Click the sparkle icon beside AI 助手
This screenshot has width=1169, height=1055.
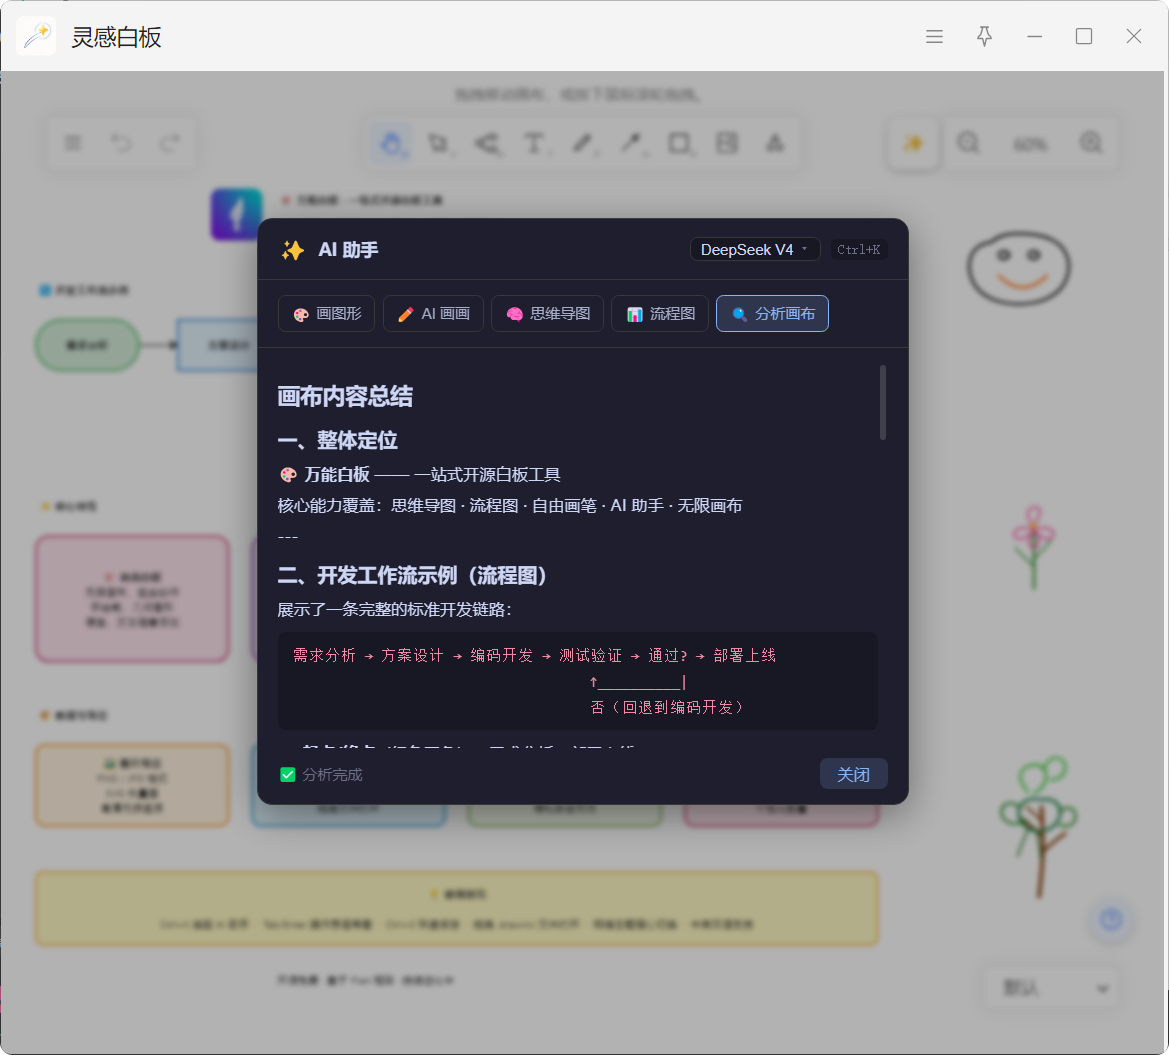(292, 250)
